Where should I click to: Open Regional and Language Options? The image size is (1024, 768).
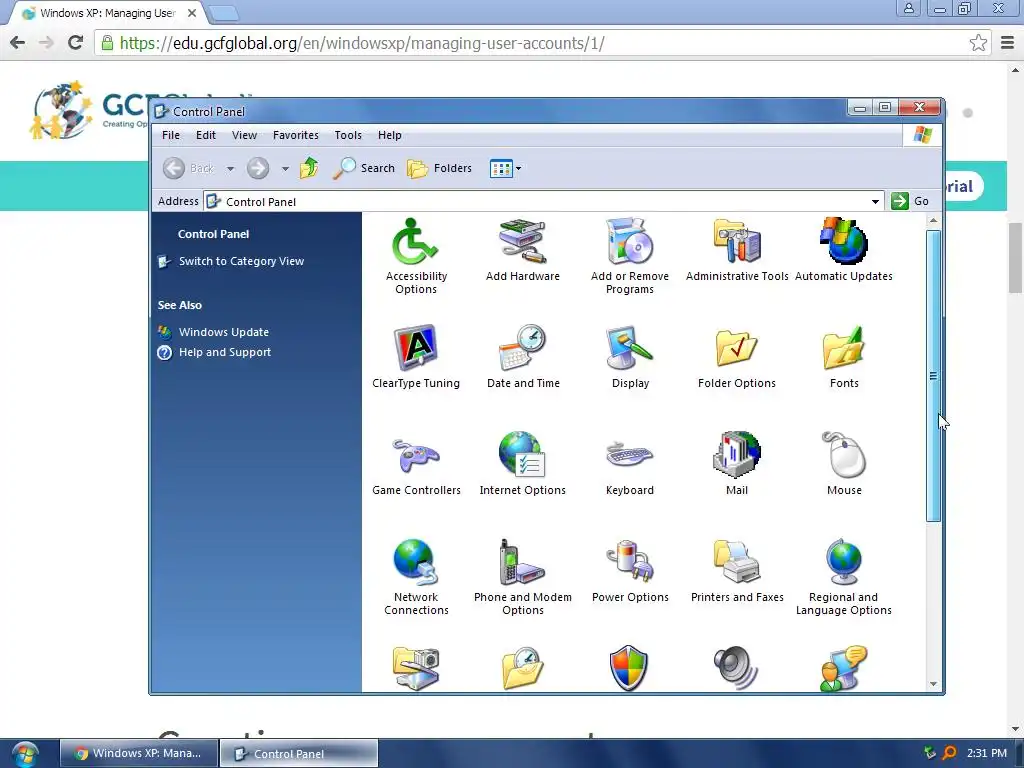click(x=844, y=577)
